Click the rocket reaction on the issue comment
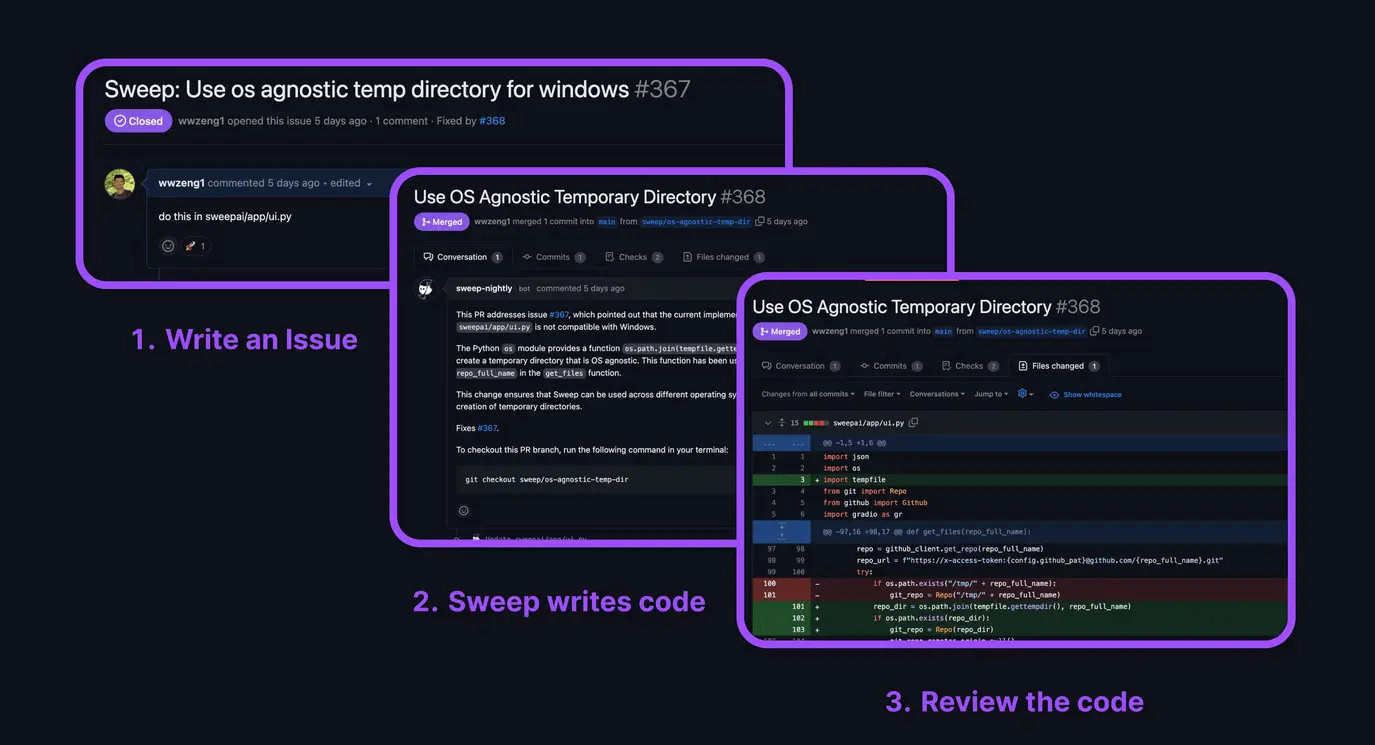1375x745 pixels. [x=195, y=246]
